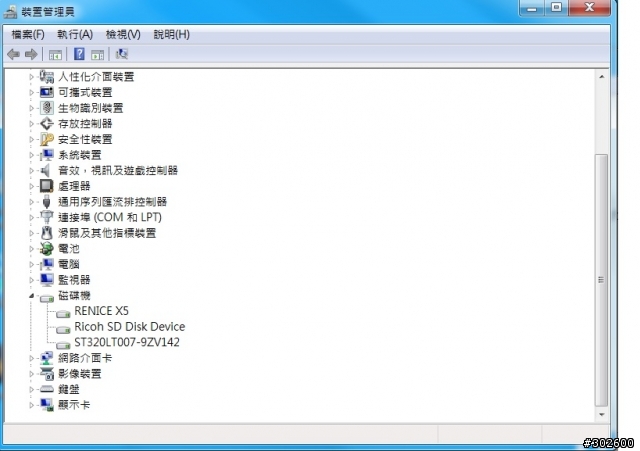Expand the 存放控制器 tree node
The height and width of the screenshot is (451, 640).
click(31, 123)
